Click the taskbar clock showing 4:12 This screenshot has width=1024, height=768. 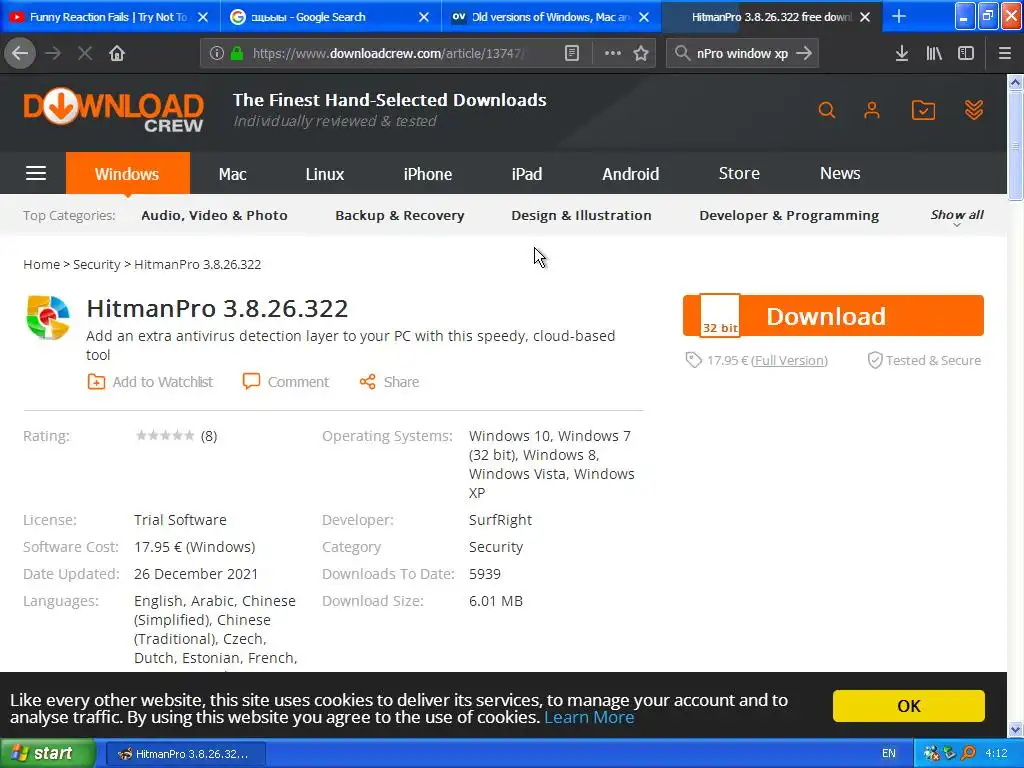point(997,754)
